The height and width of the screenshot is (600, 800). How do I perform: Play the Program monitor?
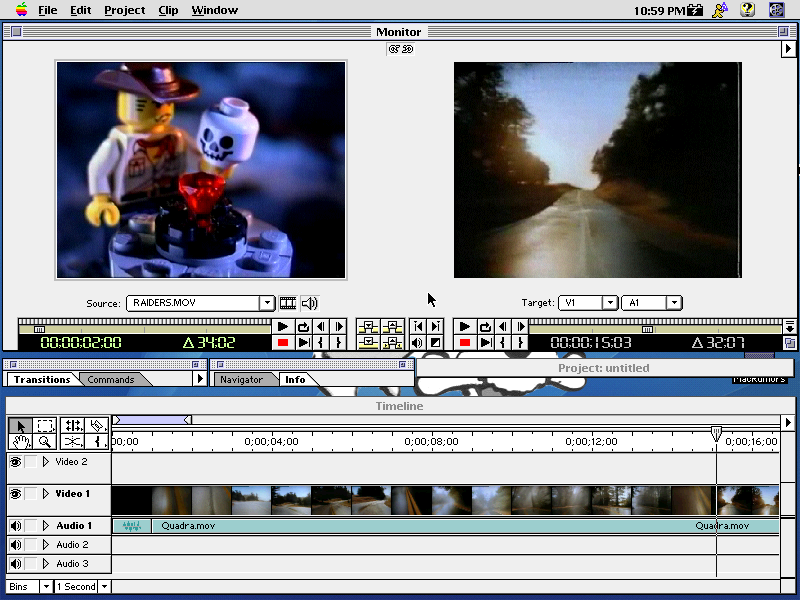click(x=464, y=327)
